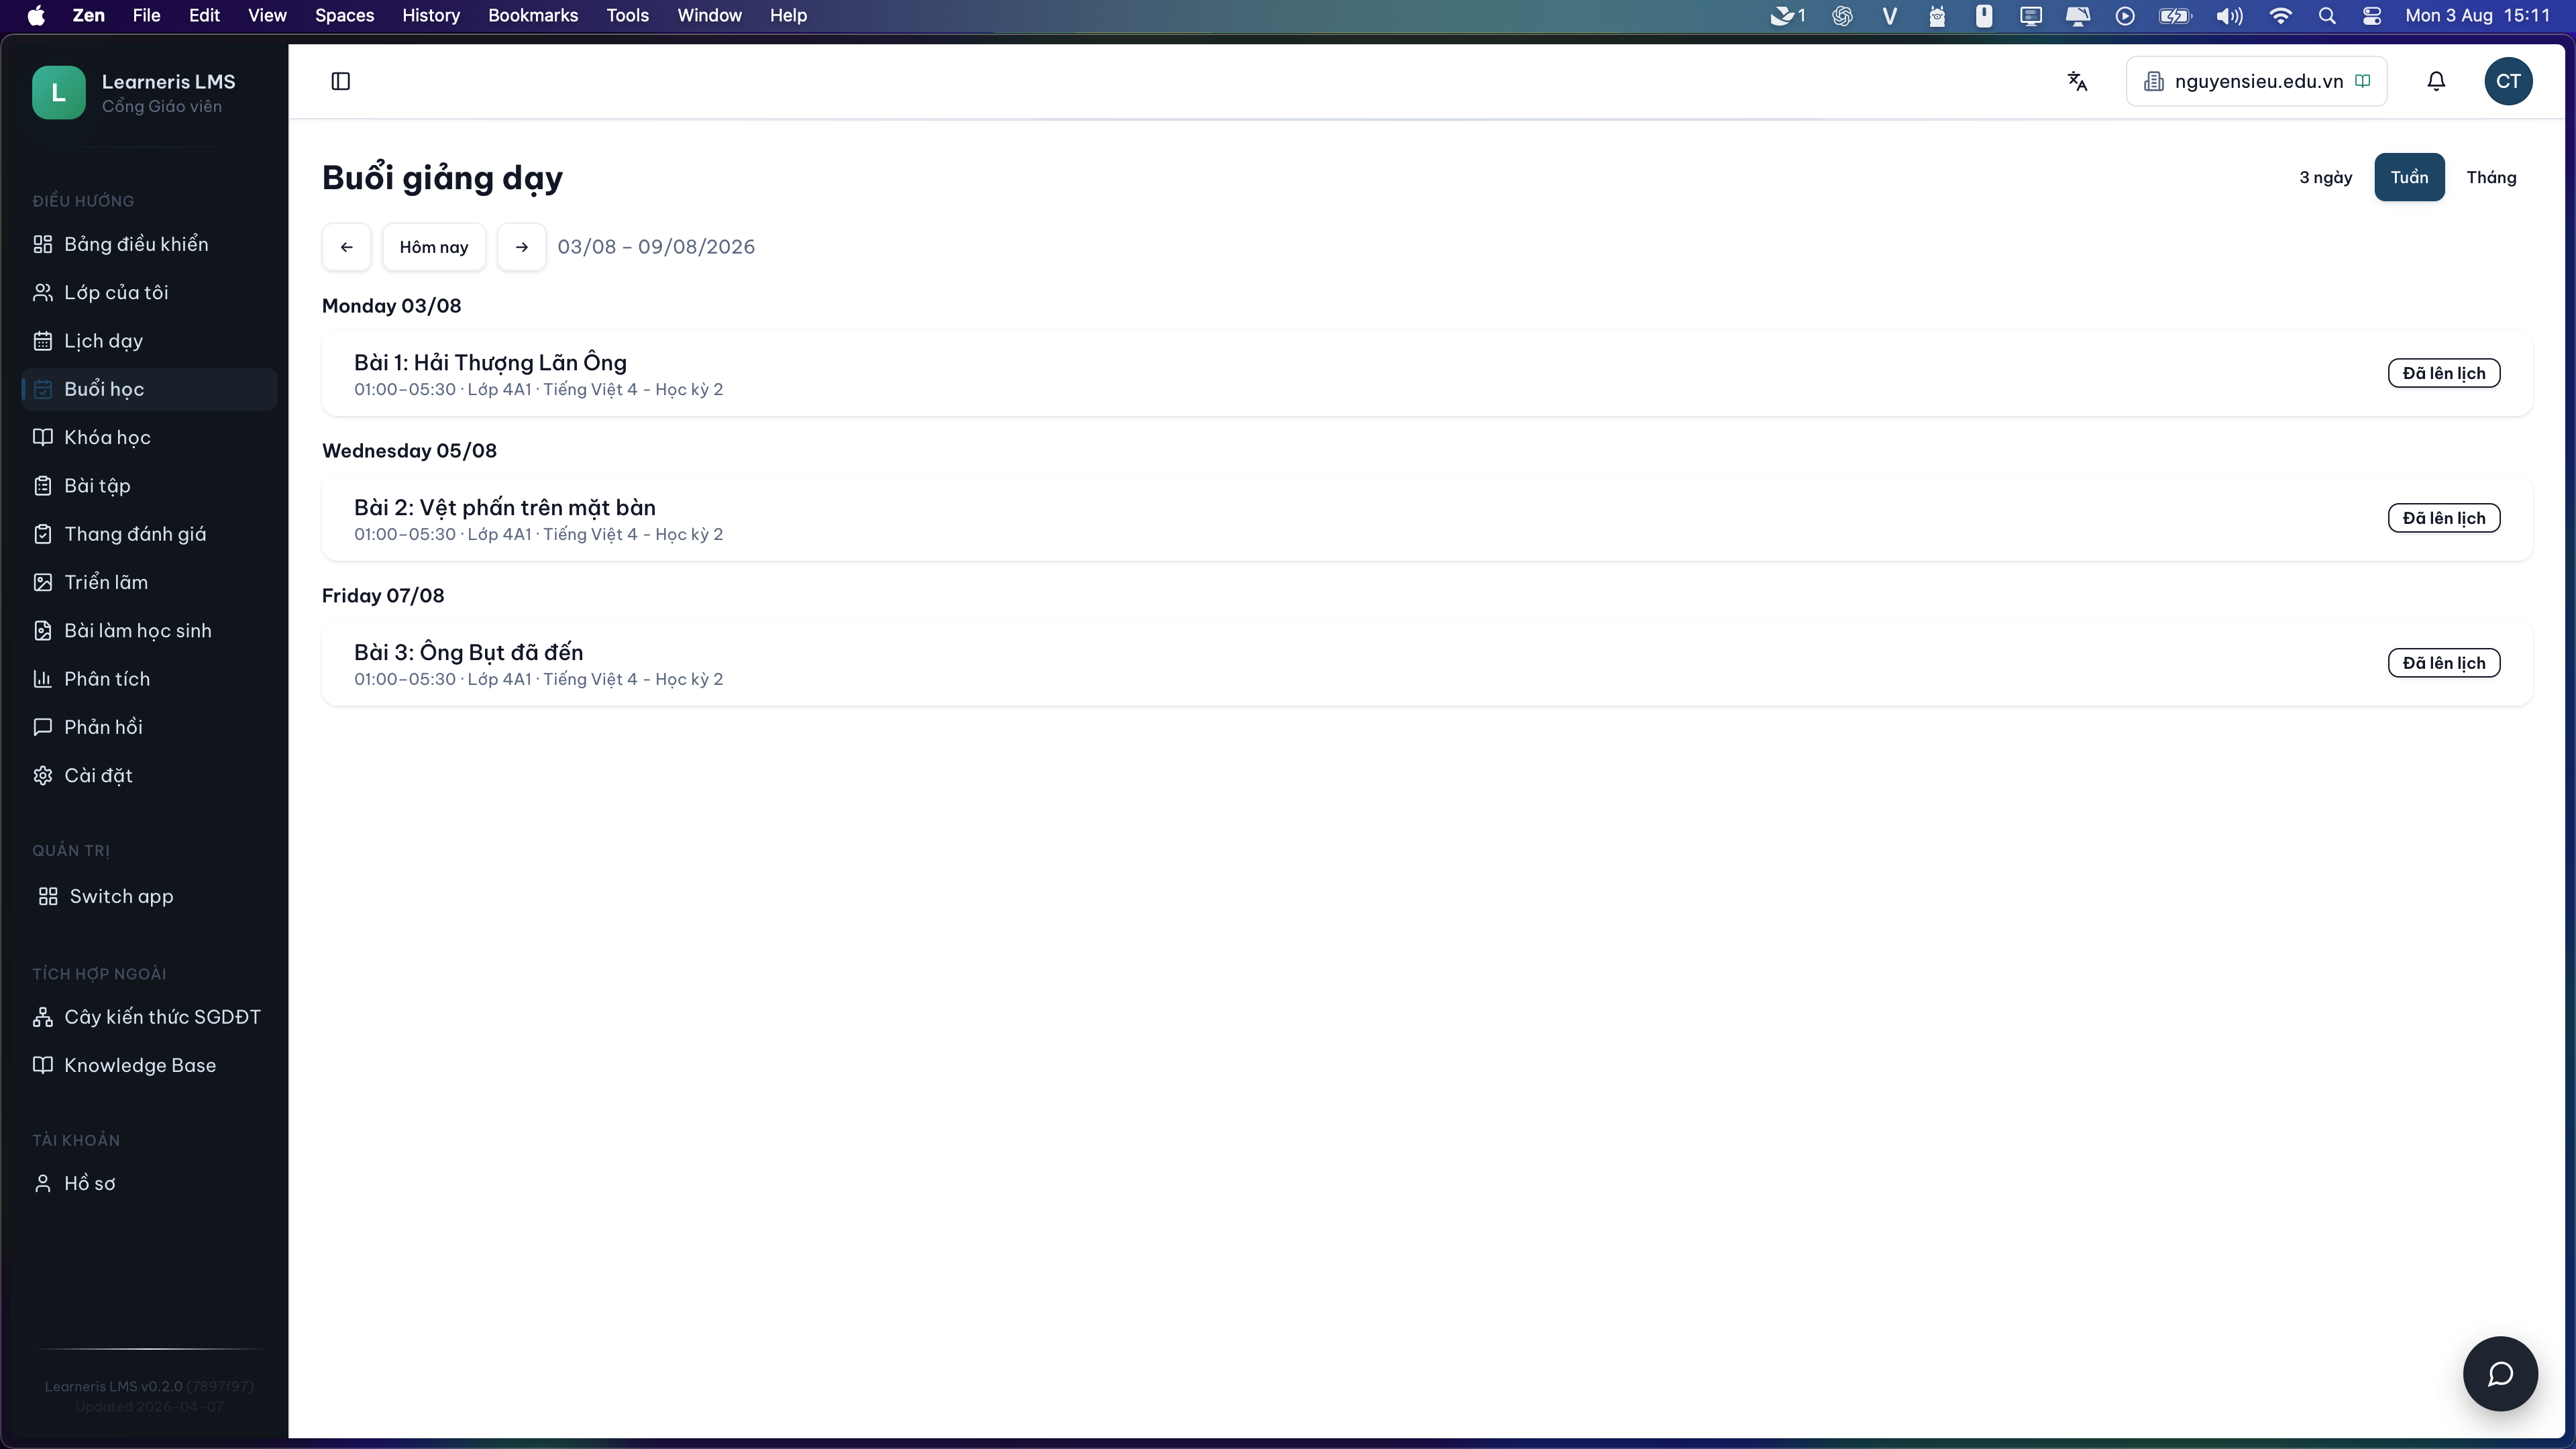Open Triển lãm gallery
The height and width of the screenshot is (1449, 2576).
pos(150,582)
